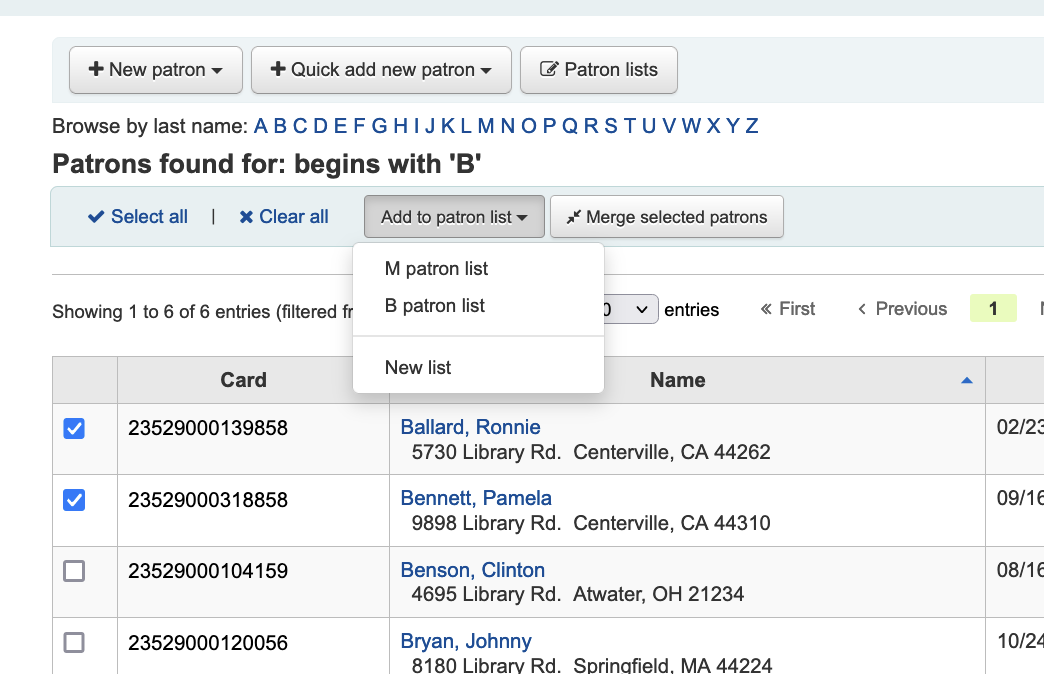Choose M patron list from menu
Screen dimensions: 1044x674
(436, 269)
